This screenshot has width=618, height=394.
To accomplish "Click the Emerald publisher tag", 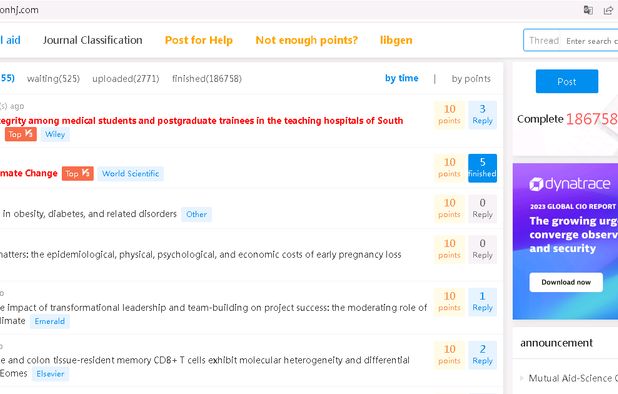I will [x=50, y=321].
